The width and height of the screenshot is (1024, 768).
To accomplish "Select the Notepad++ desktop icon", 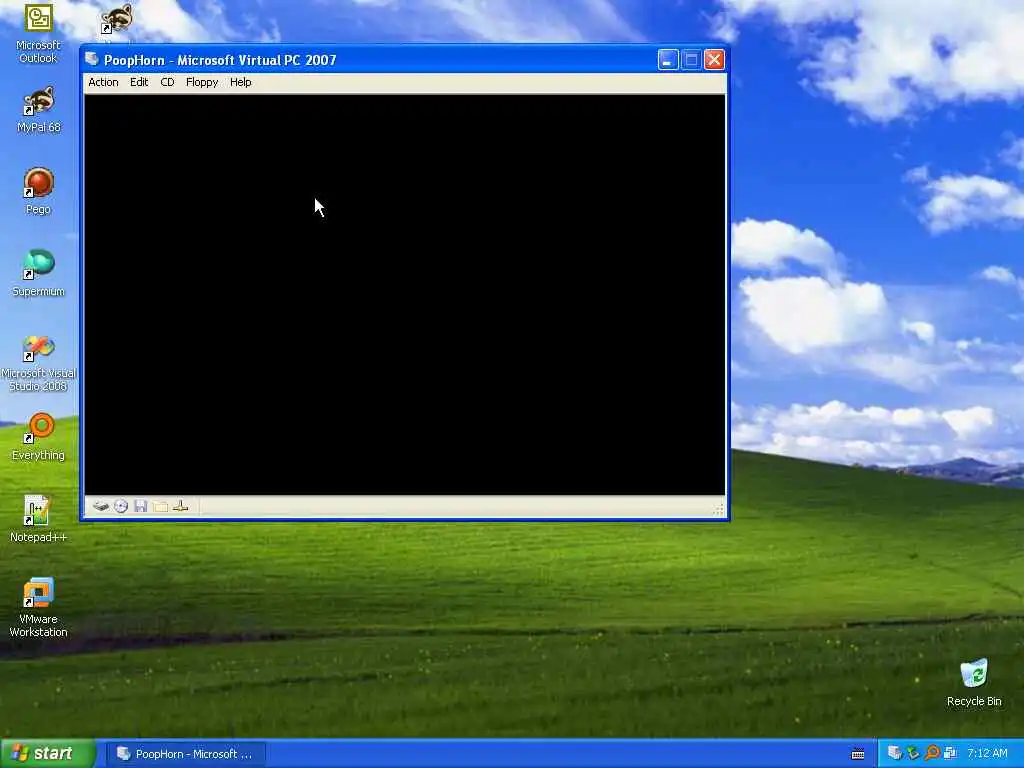I will point(38,520).
